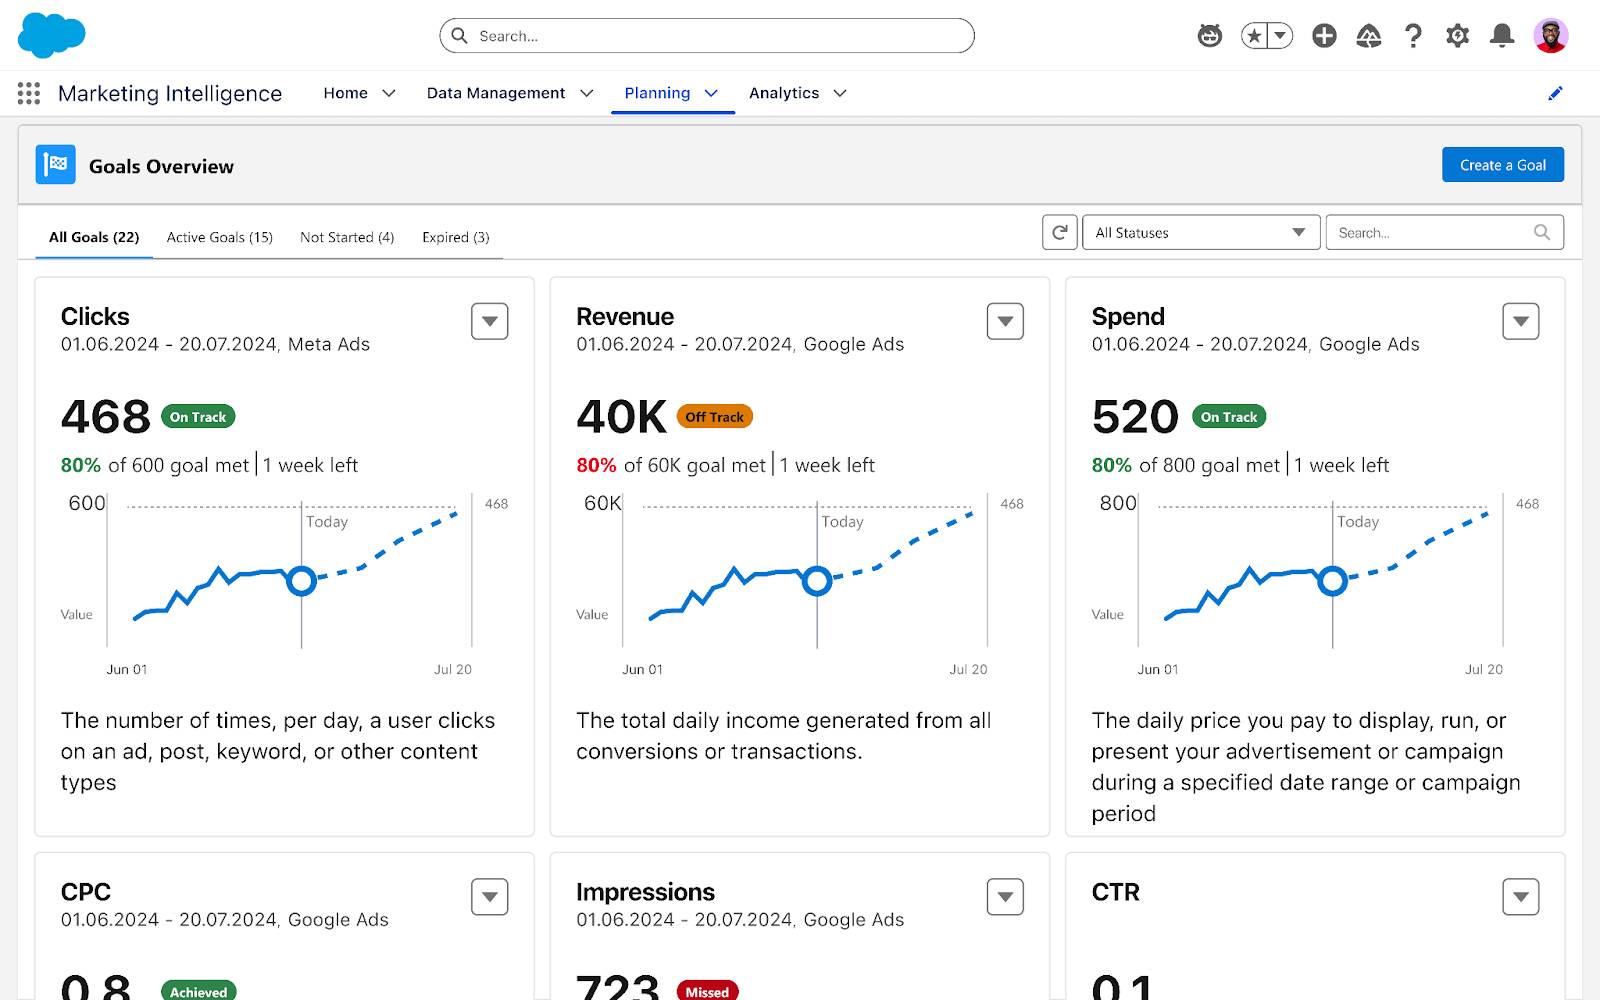Screen dimensions: 1600x1000
Task: Click the Today marker on Spend chart
Action: 1332,580
